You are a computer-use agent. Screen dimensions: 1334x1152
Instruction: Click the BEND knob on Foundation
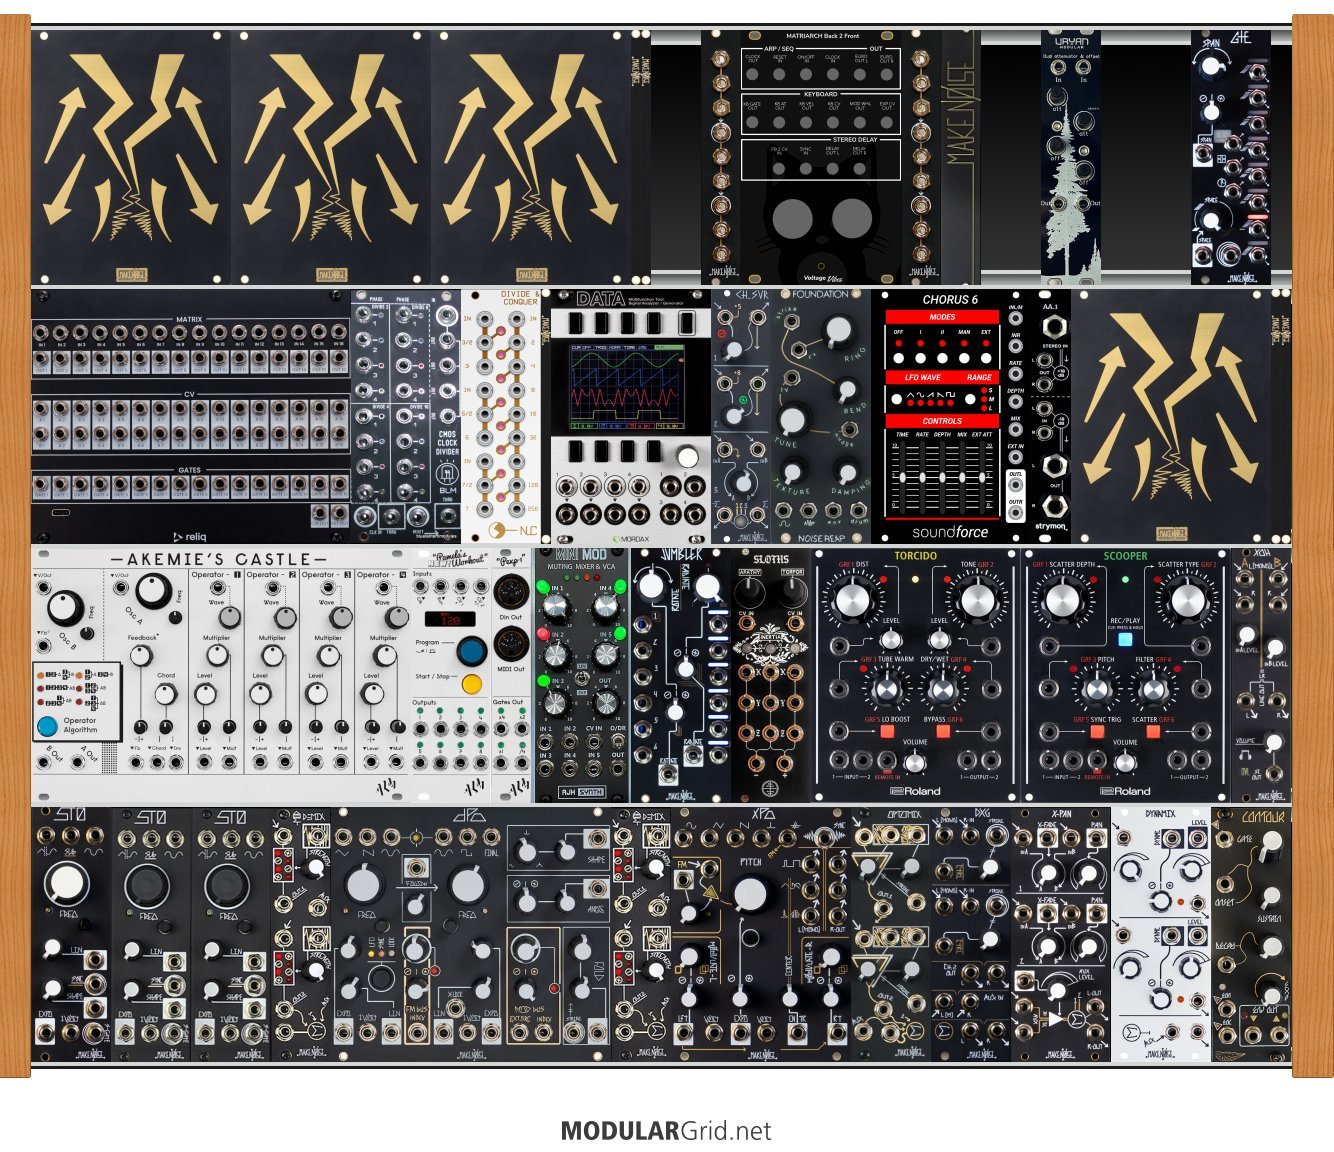pos(847,391)
